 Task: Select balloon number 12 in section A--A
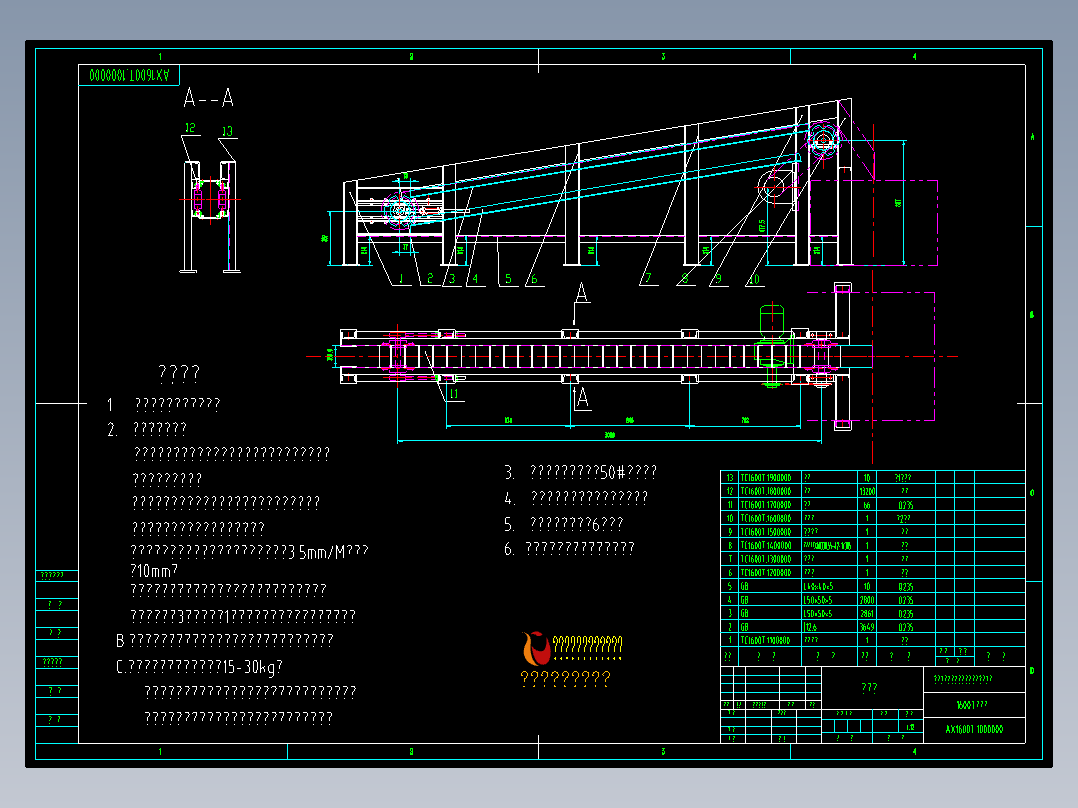click(190, 127)
